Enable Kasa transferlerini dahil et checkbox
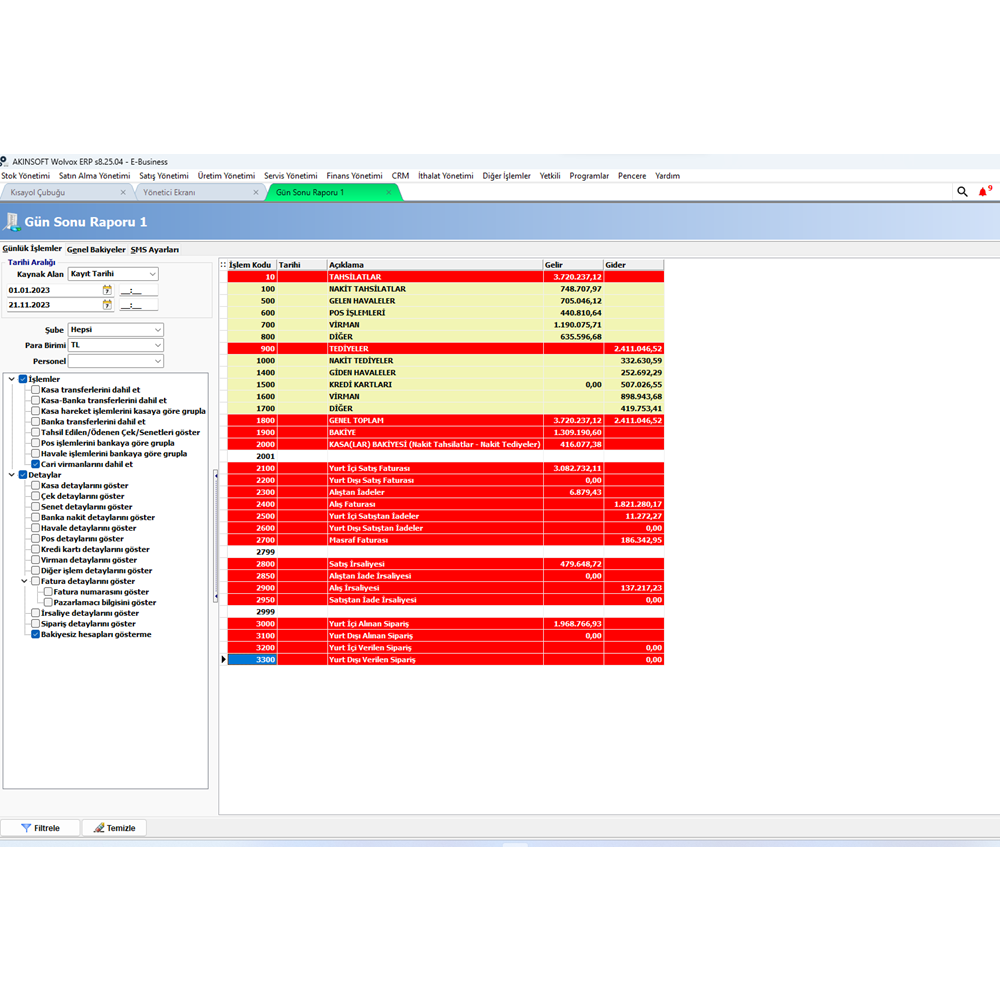 click(35, 390)
